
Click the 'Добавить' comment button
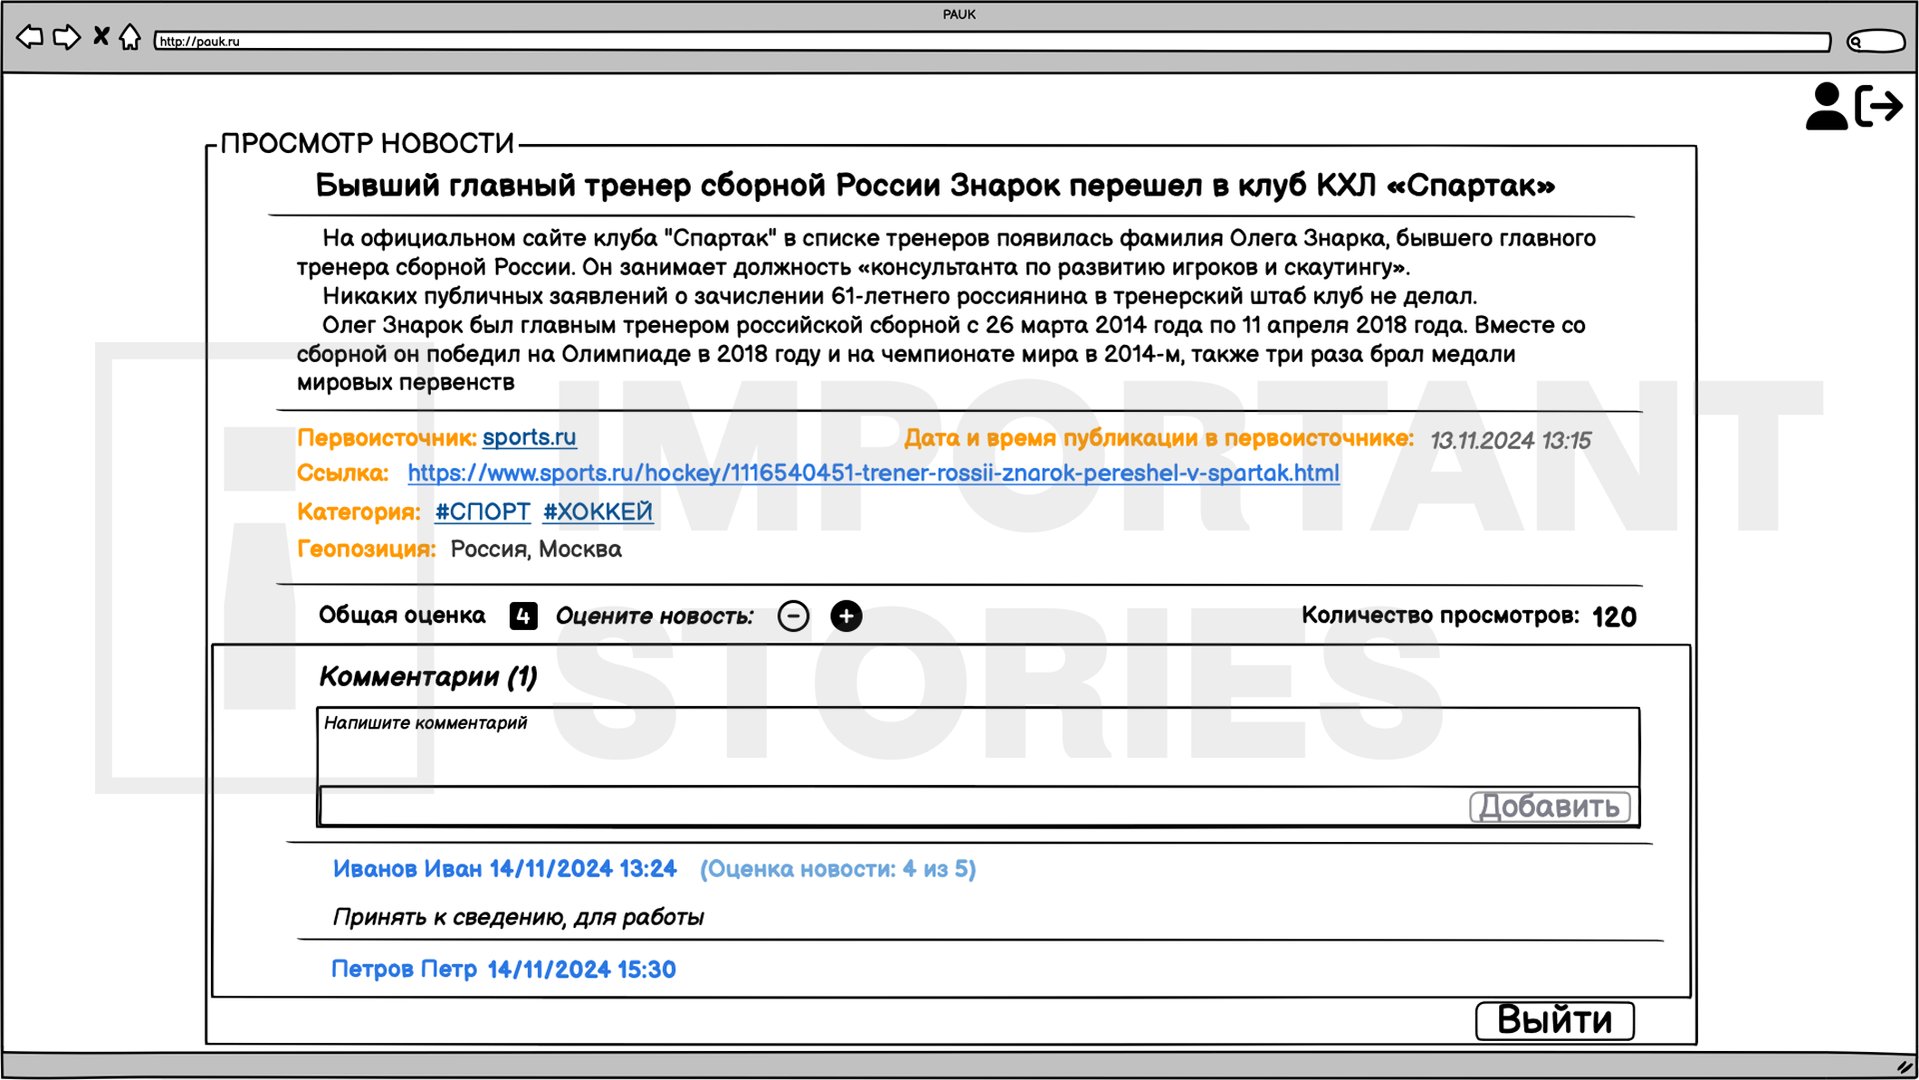tap(1549, 807)
